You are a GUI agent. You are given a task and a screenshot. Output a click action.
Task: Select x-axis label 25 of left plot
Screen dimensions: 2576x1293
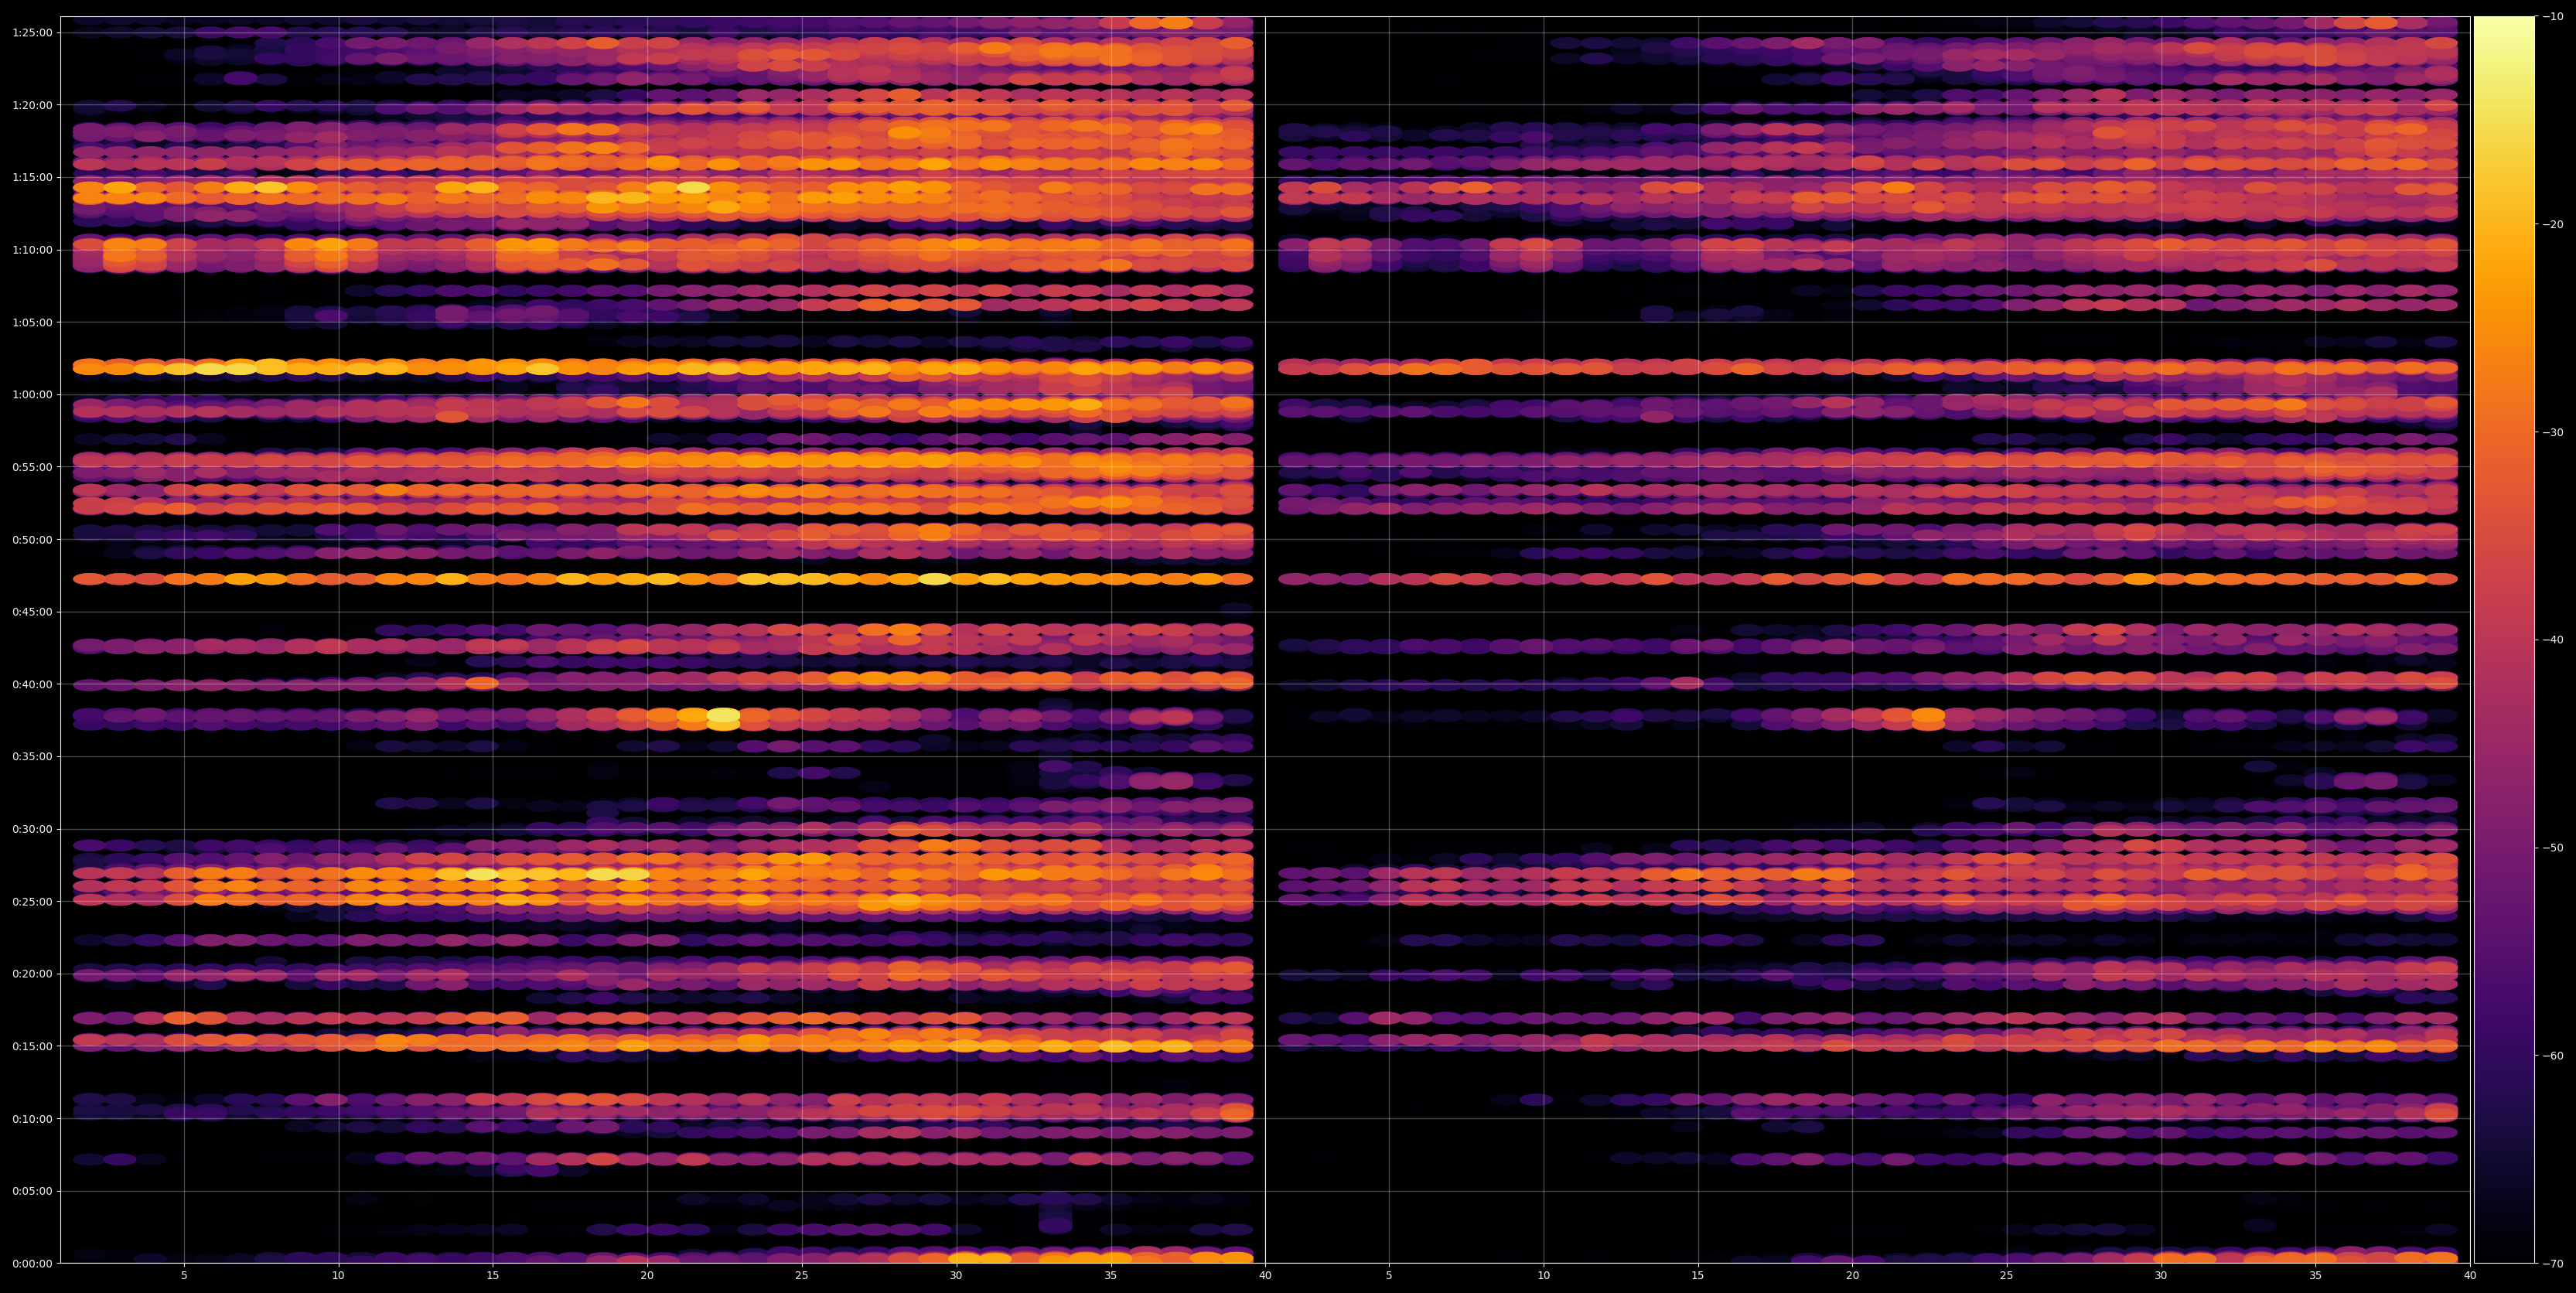pos(802,1276)
